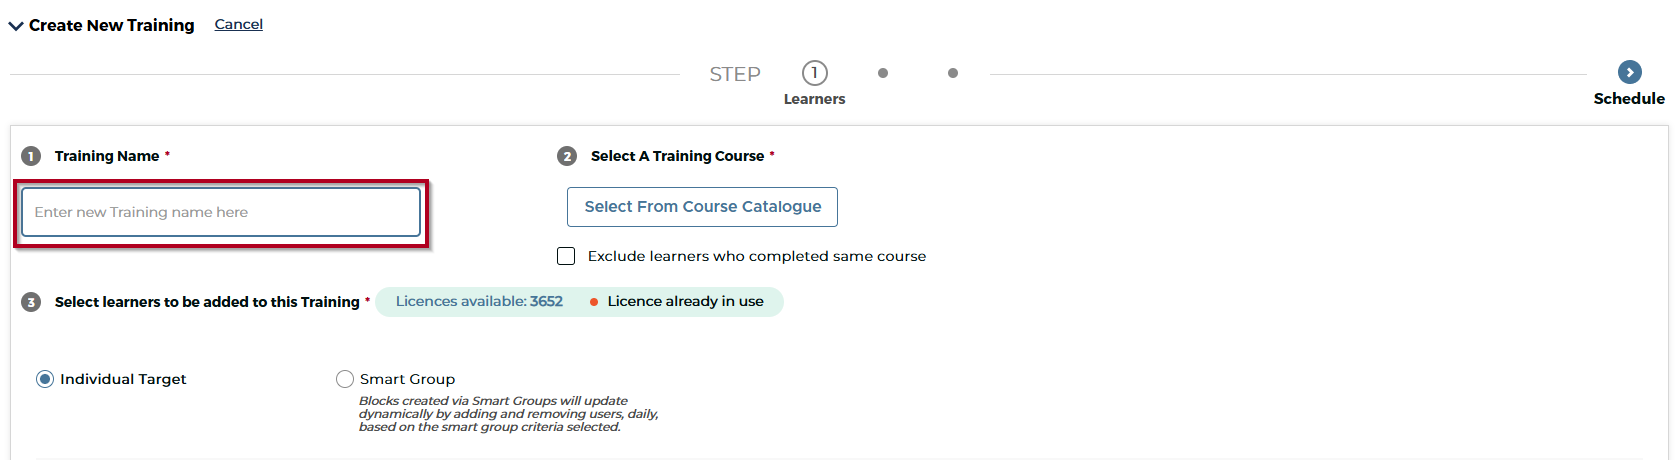Select step 1 Learners circle icon
This screenshot has height=460, width=1675.
coord(815,73)
